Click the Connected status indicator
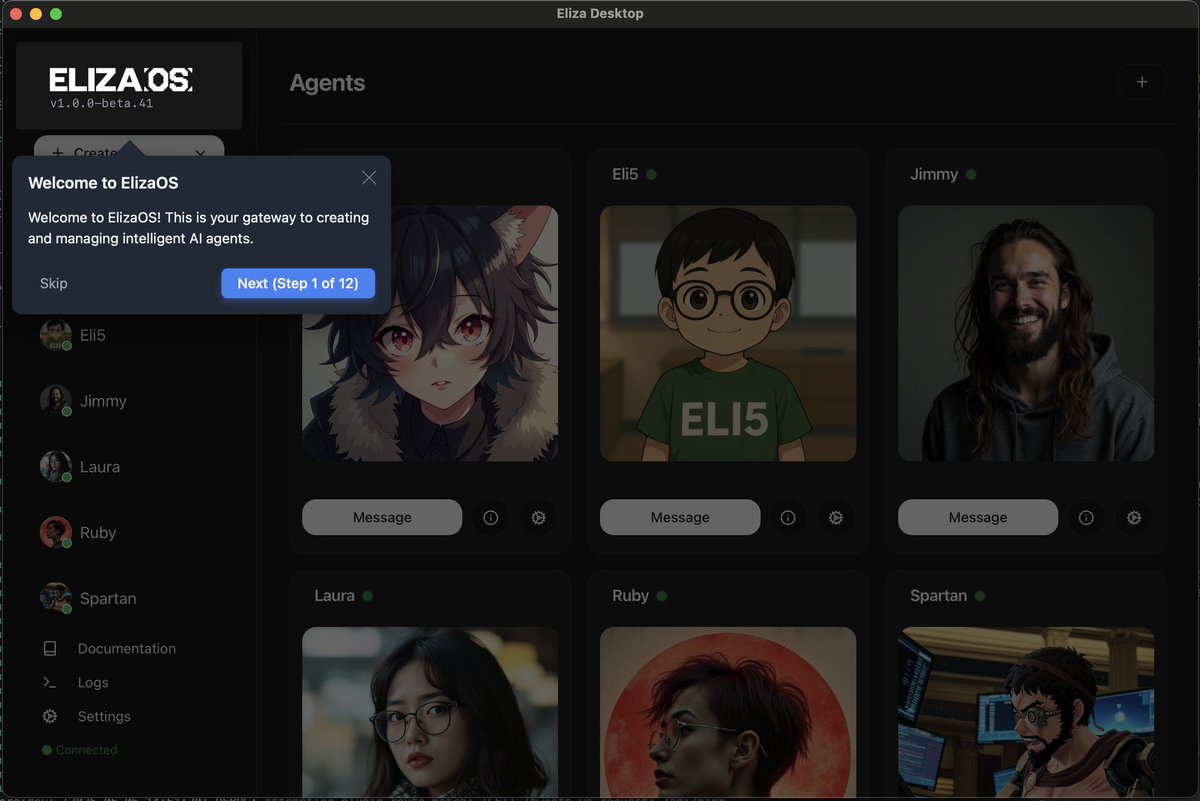 (79, 750)
